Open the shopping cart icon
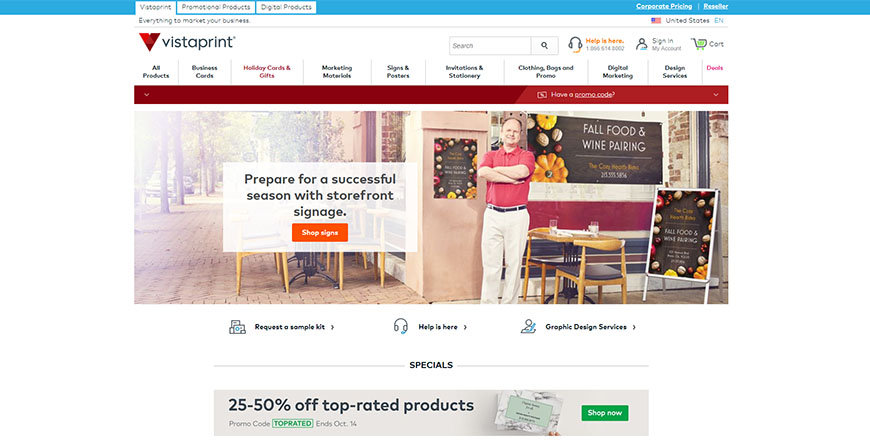This screenshot has height=448, width=870. pos(699,44)
